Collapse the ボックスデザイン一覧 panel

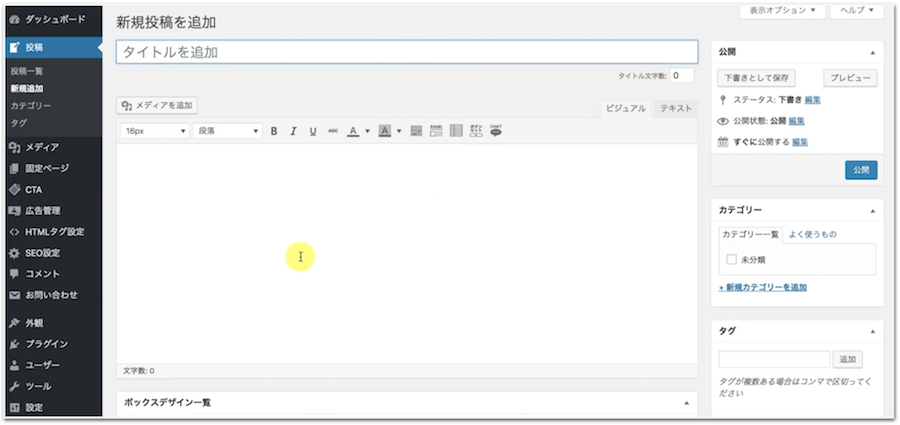point(686,402)
